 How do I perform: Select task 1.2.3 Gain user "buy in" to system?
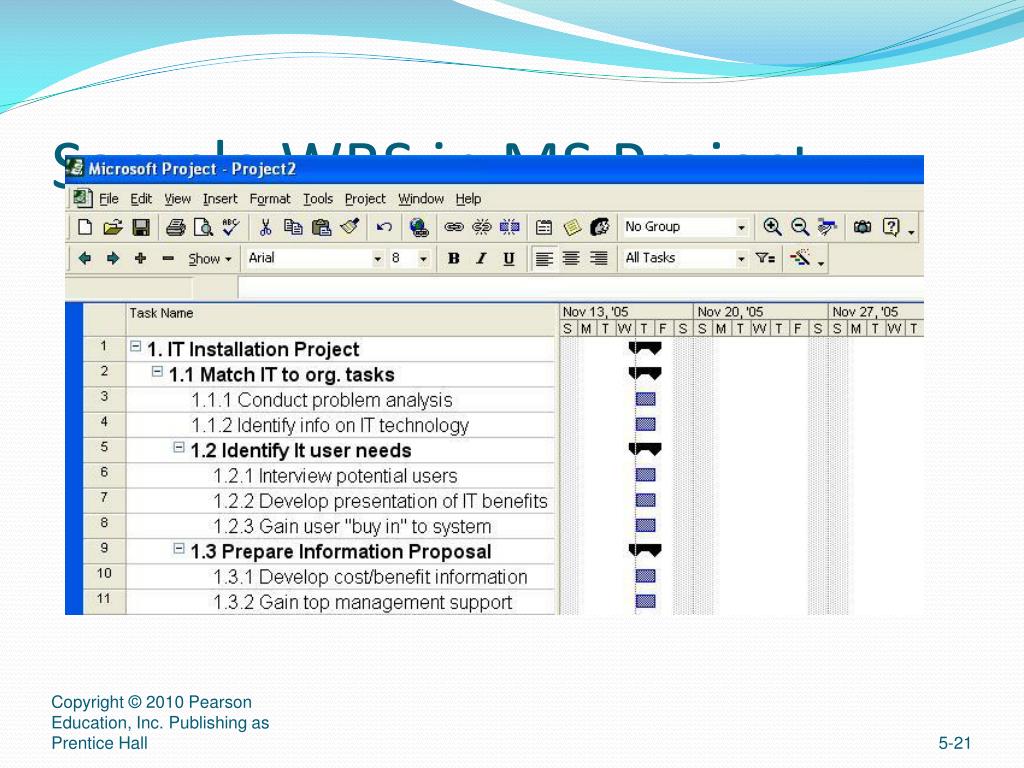point(340,526)
